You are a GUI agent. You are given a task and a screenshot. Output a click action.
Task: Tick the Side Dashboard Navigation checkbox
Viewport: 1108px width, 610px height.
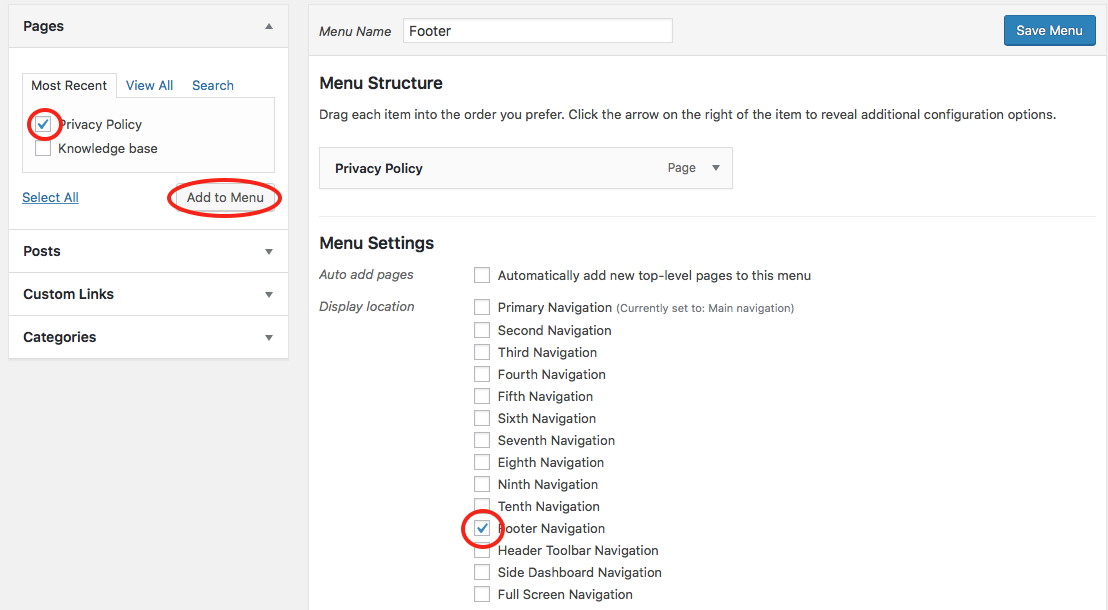(482, 573)
